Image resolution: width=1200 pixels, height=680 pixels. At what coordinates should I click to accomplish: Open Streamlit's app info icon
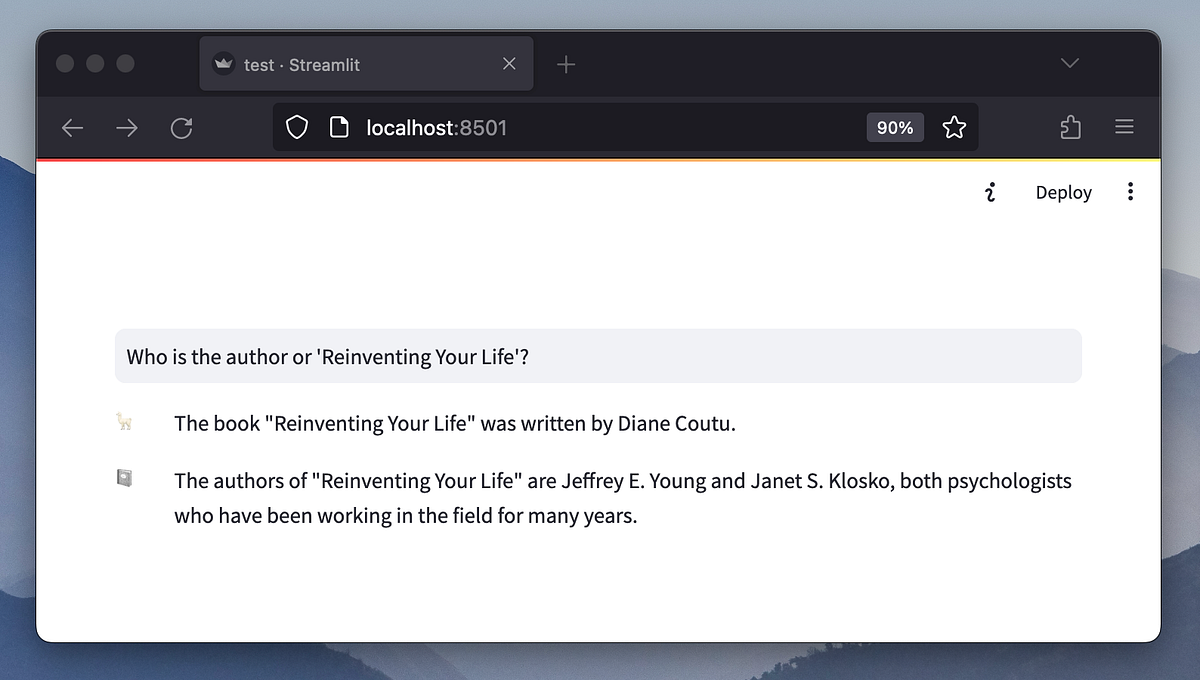coord(991,192)
